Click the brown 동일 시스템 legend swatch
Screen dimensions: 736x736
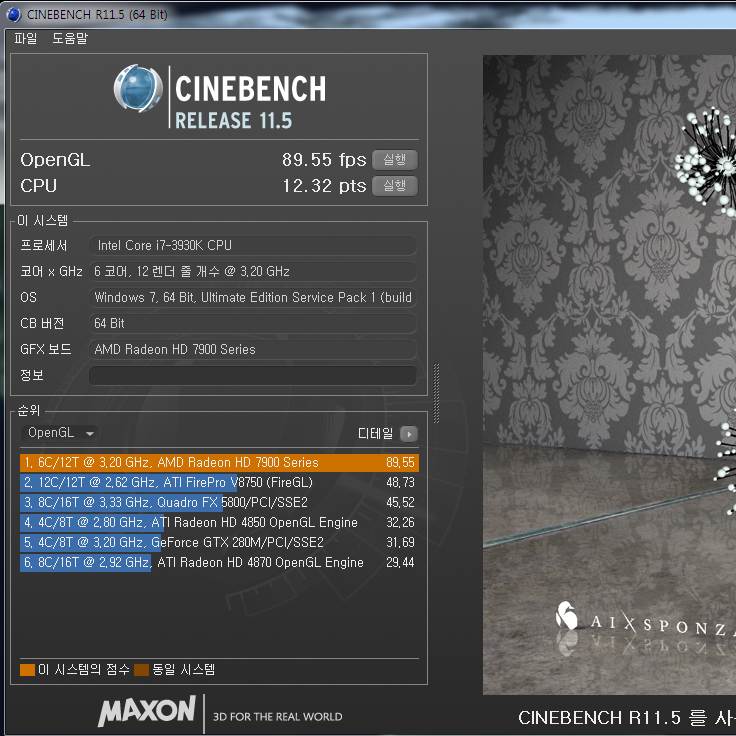141,670
